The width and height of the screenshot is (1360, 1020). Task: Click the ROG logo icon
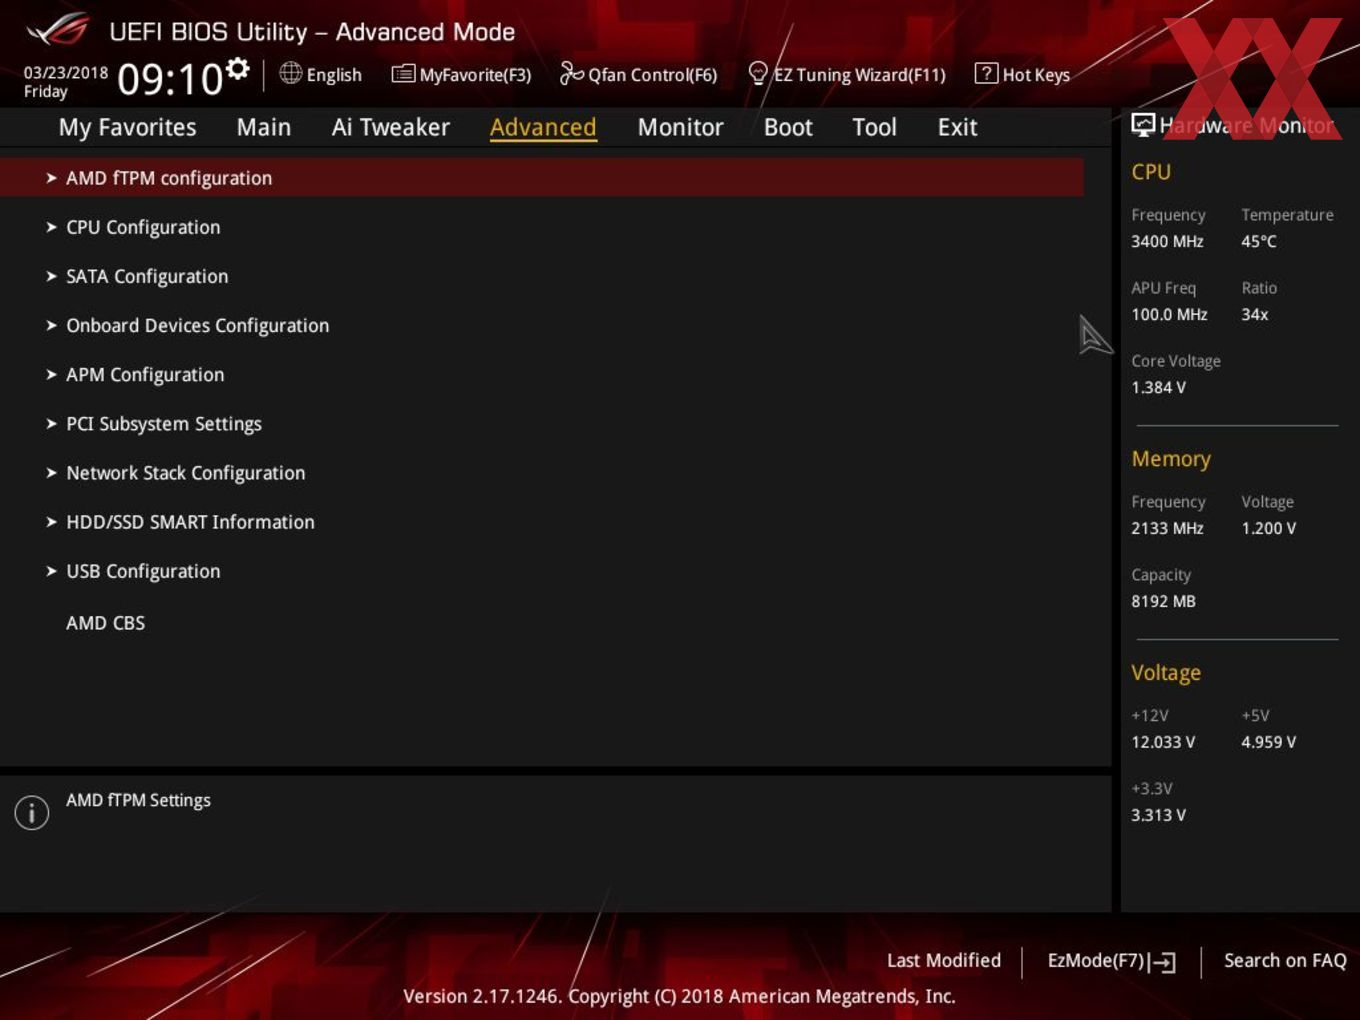click(58, 30)
